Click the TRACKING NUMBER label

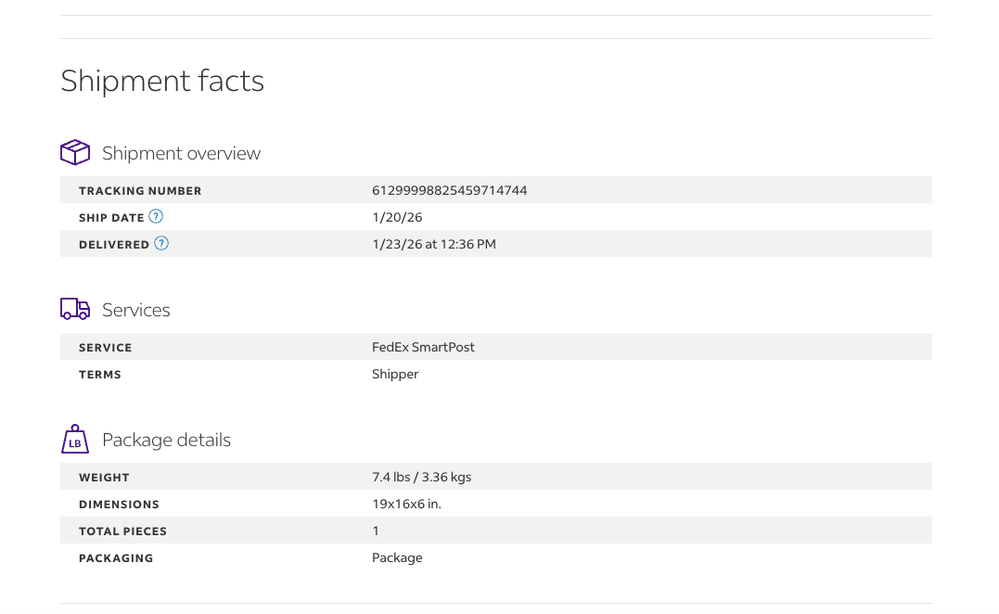click(x=140, y=191)
